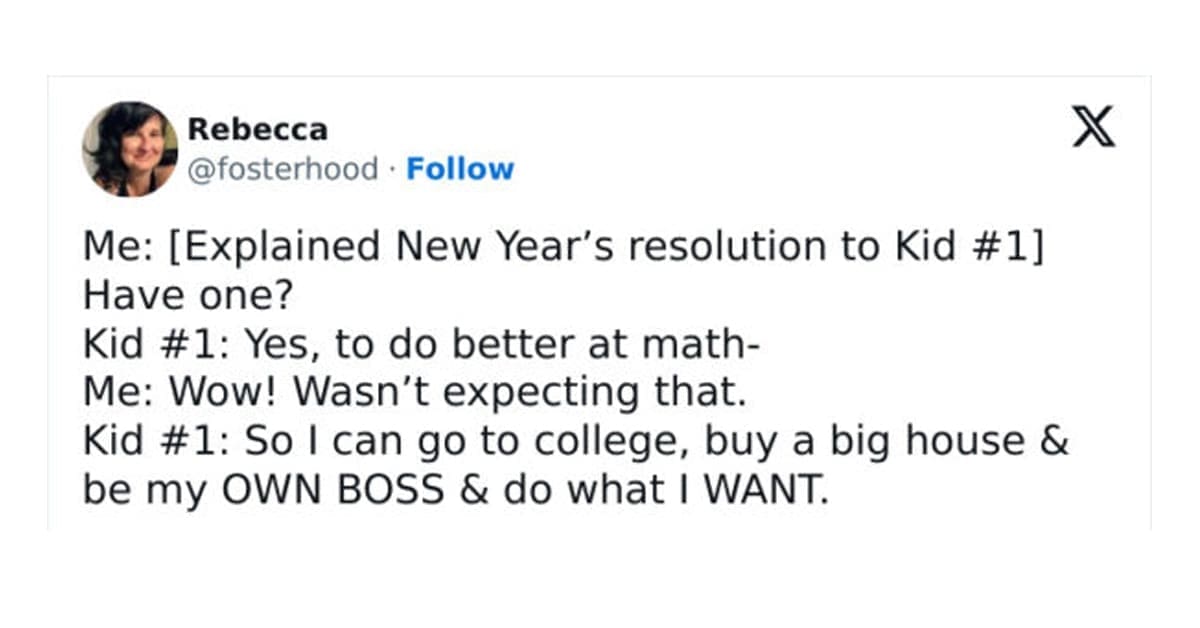
Task: Click the @fosterhood handle
Action: click(283, 169)
